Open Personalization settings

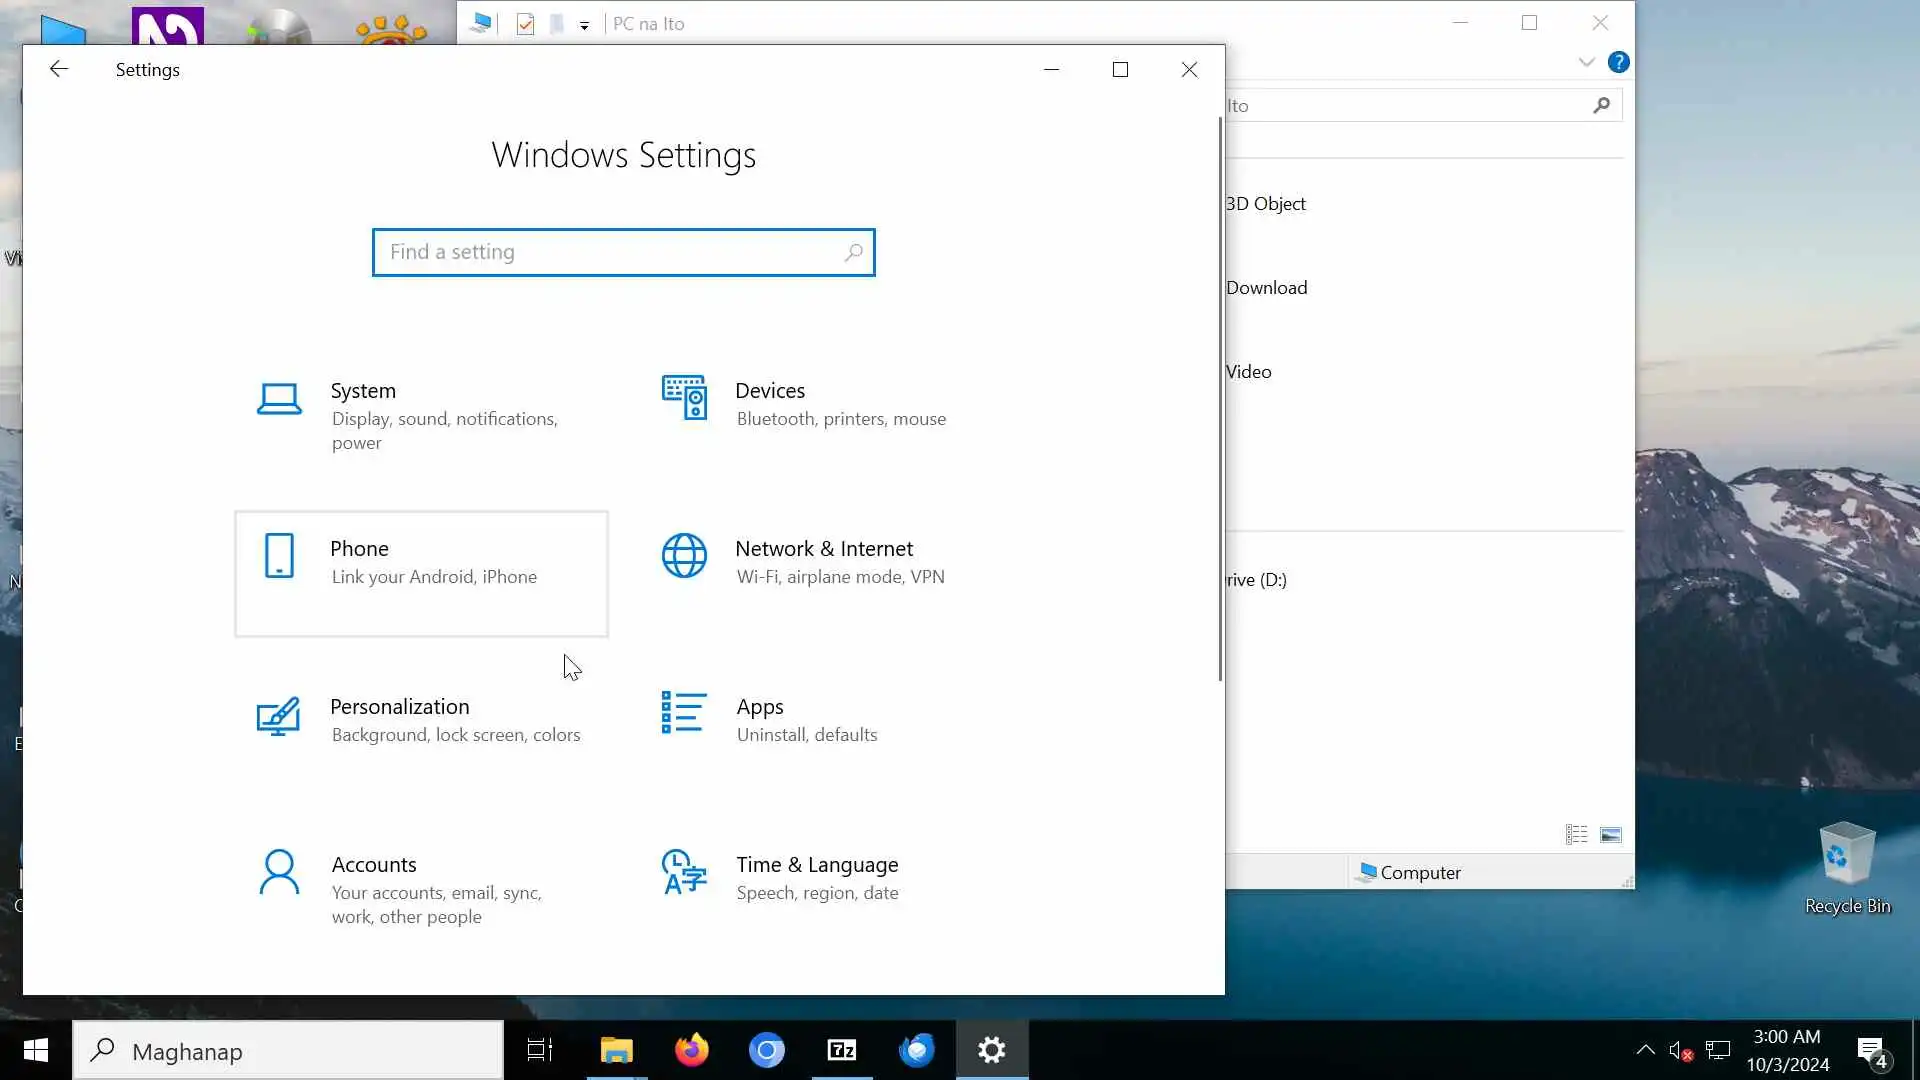click(x=420, y=719)
